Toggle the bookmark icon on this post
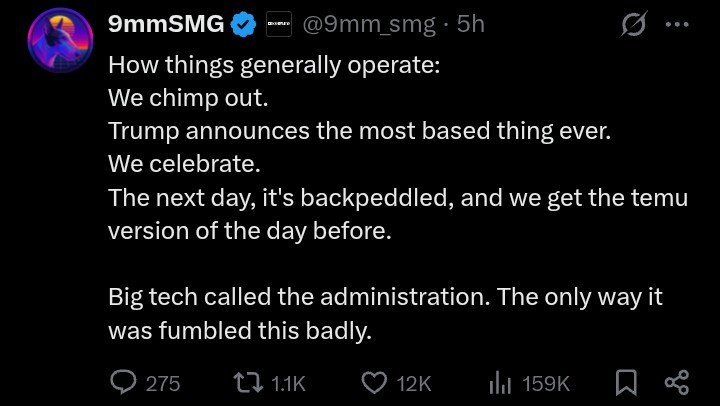Image resolution: width=720 pixels, height=406 pixels. click(626, 383)
